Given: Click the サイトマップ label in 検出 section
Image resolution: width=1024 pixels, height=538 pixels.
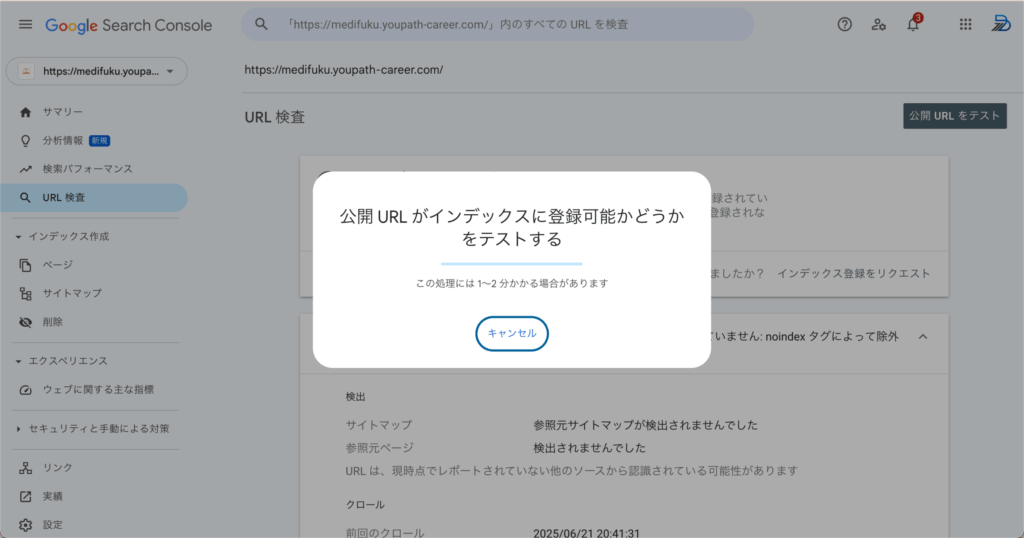Looking at the screenshot, I should [x=379, y=425].
